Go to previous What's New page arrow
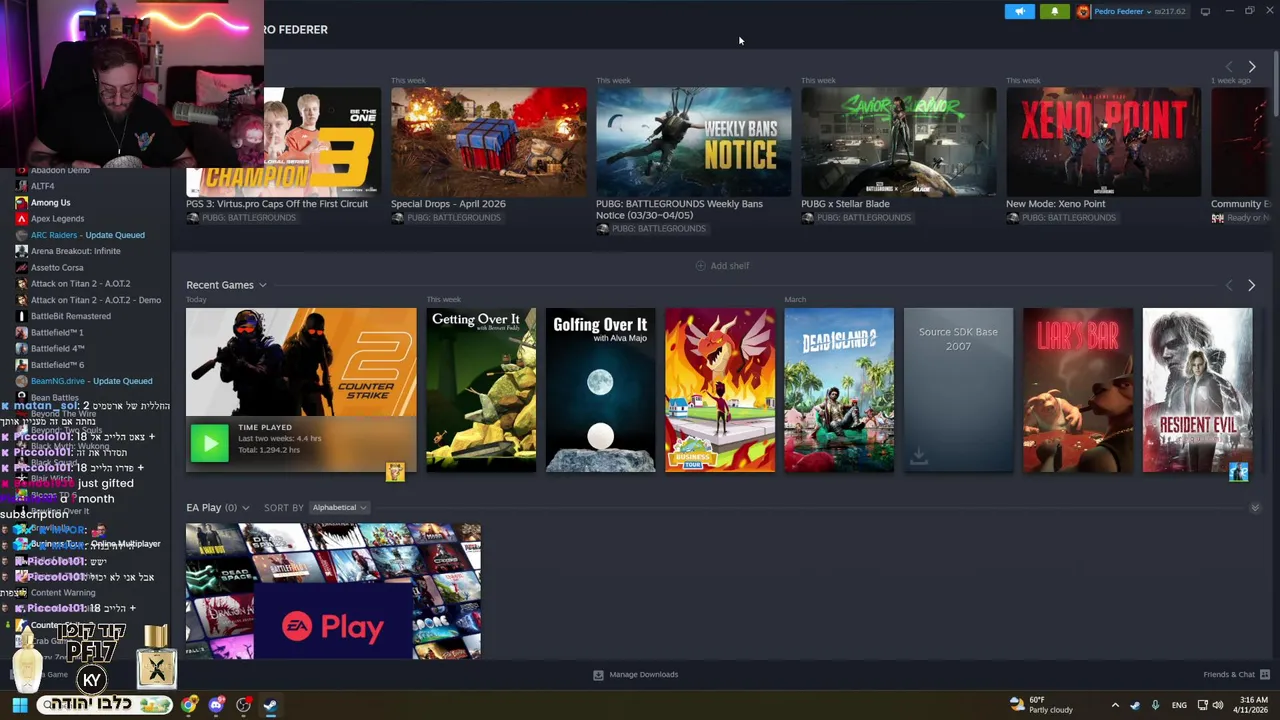Screen dimensions: 1280x720 point(1229,66)
